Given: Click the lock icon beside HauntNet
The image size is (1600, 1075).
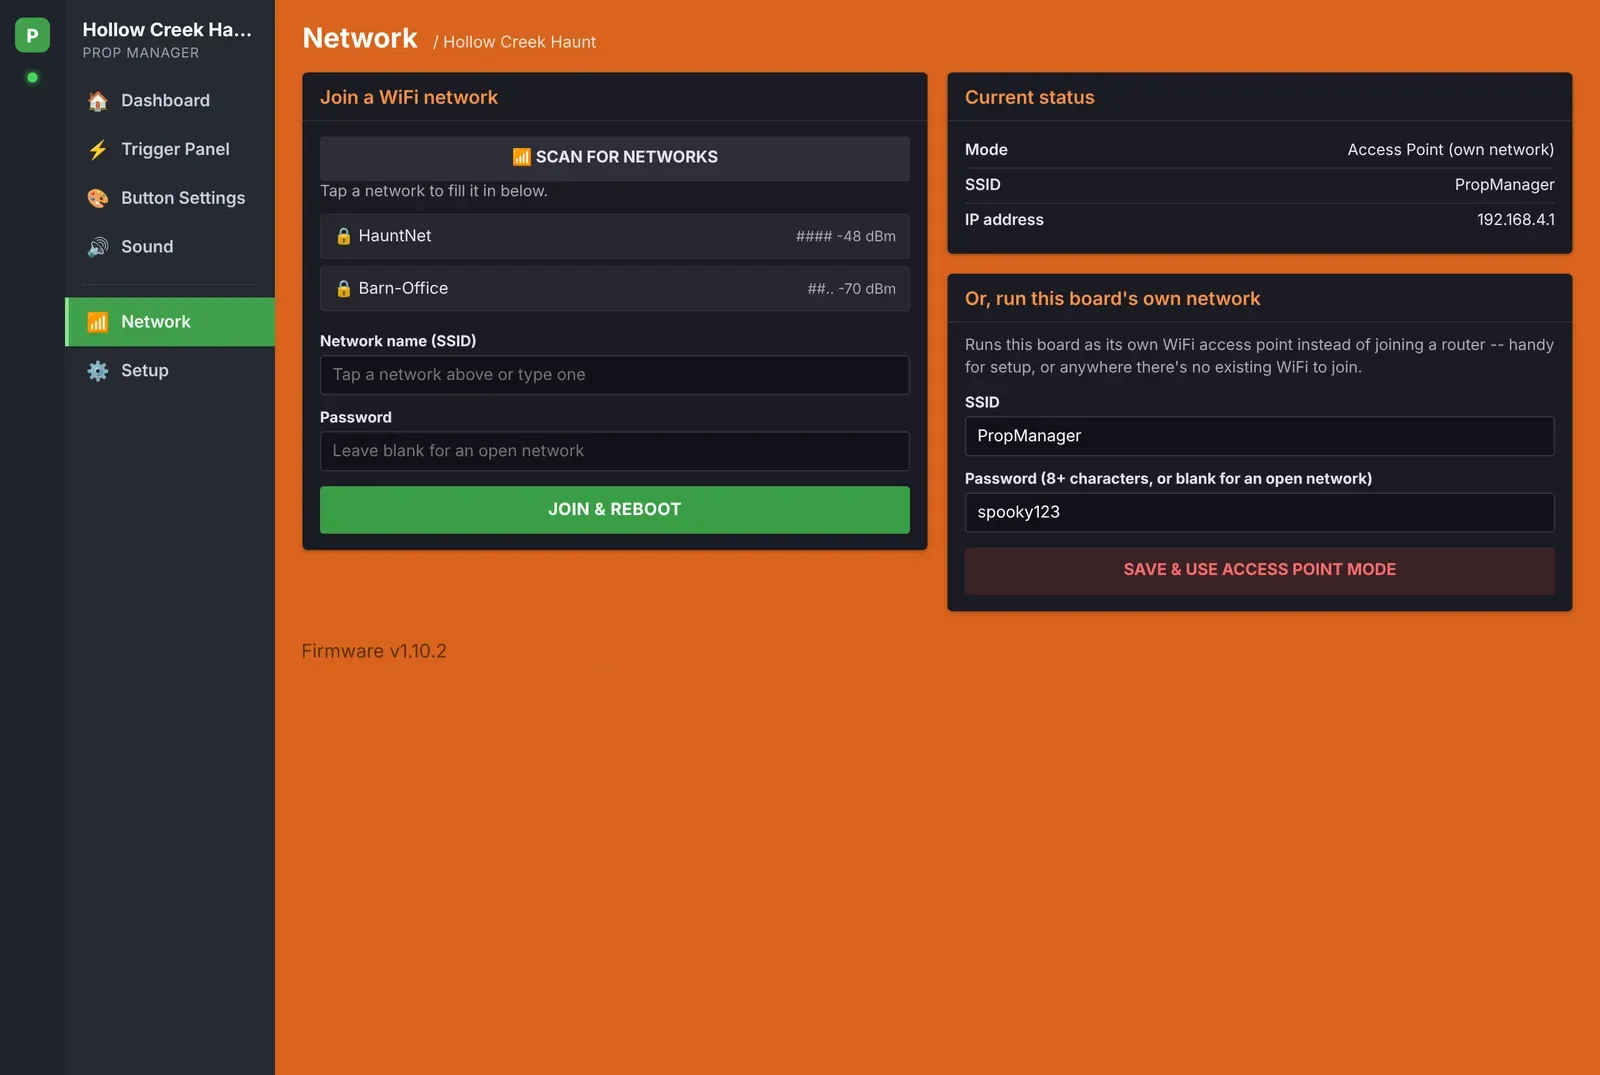Looking at the screenshot, I should pos(343,236).
